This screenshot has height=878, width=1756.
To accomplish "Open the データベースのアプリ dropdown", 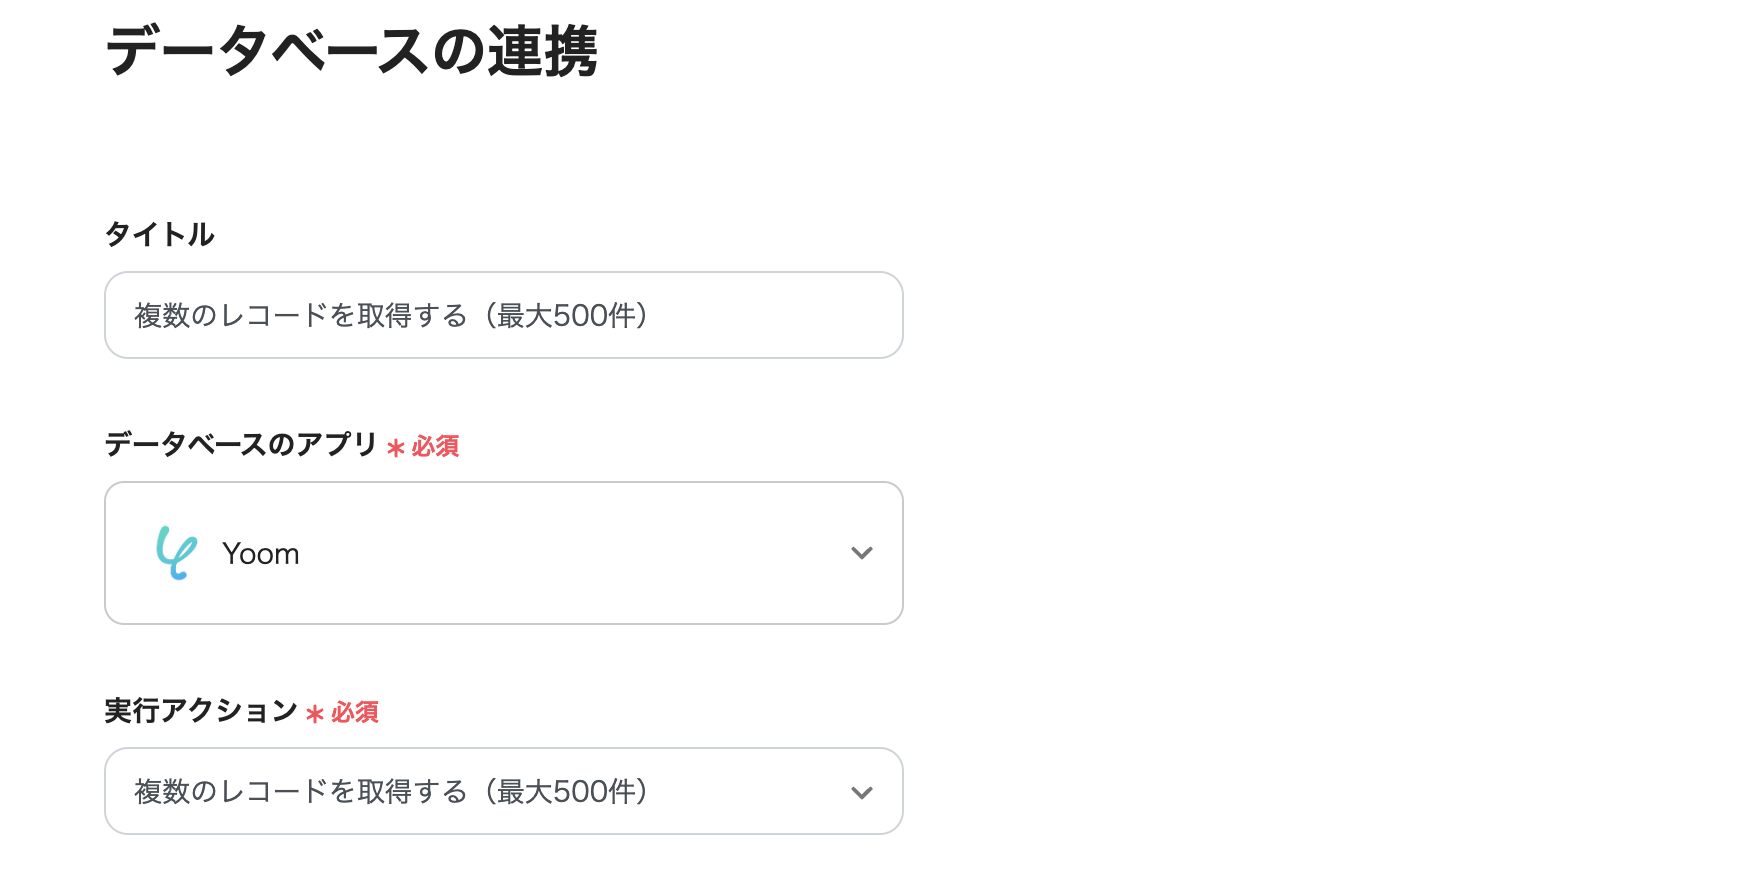I will click(x=503, y=553).
